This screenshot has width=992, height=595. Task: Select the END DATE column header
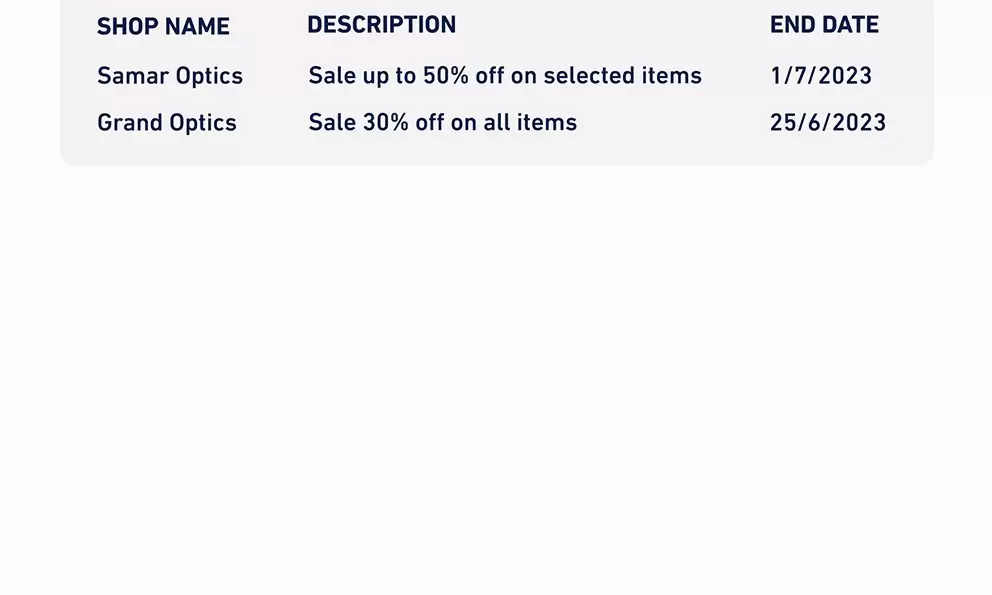[x=824, y=25]
